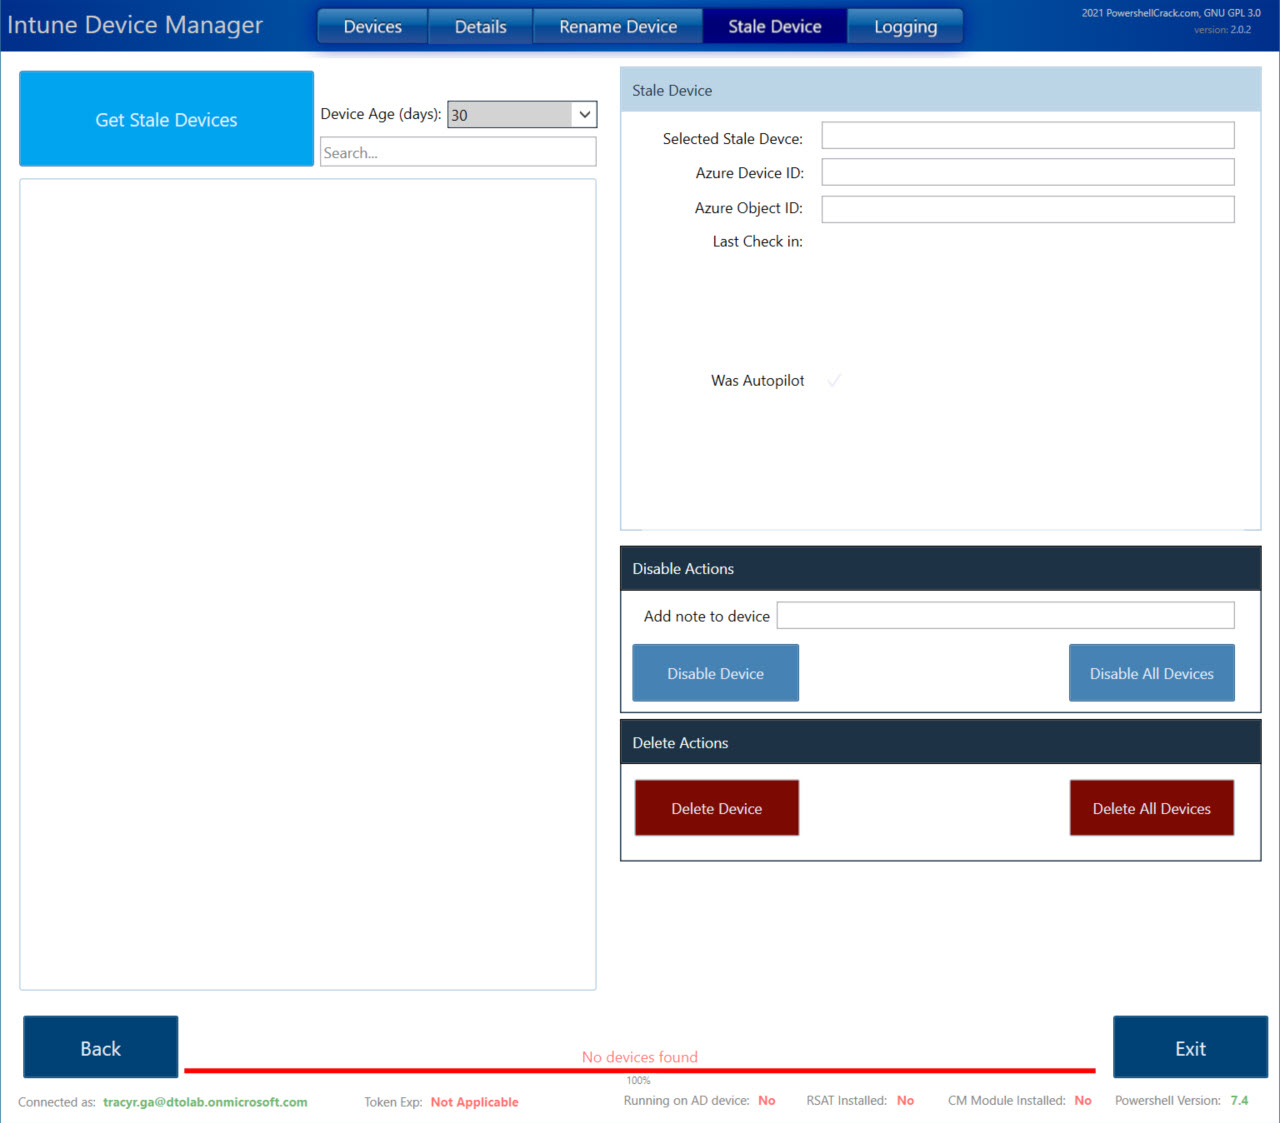Click the Stale Device panel header

[x=940, y=90]
